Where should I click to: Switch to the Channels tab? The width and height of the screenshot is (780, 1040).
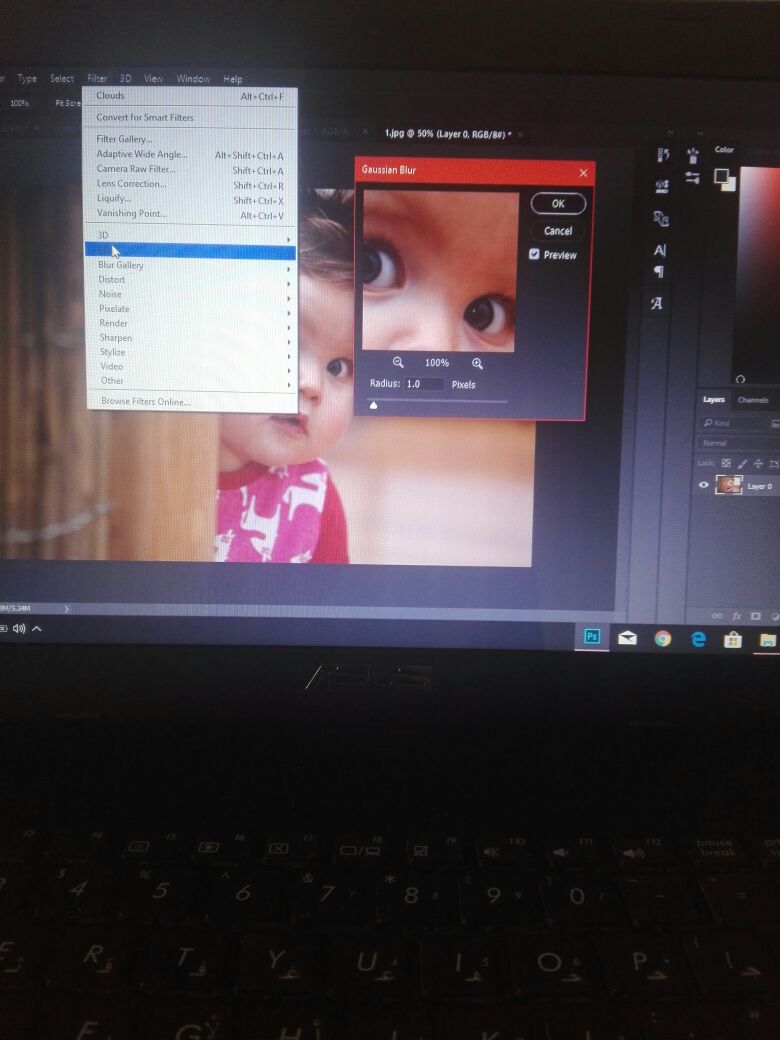[x=753, y=400]
